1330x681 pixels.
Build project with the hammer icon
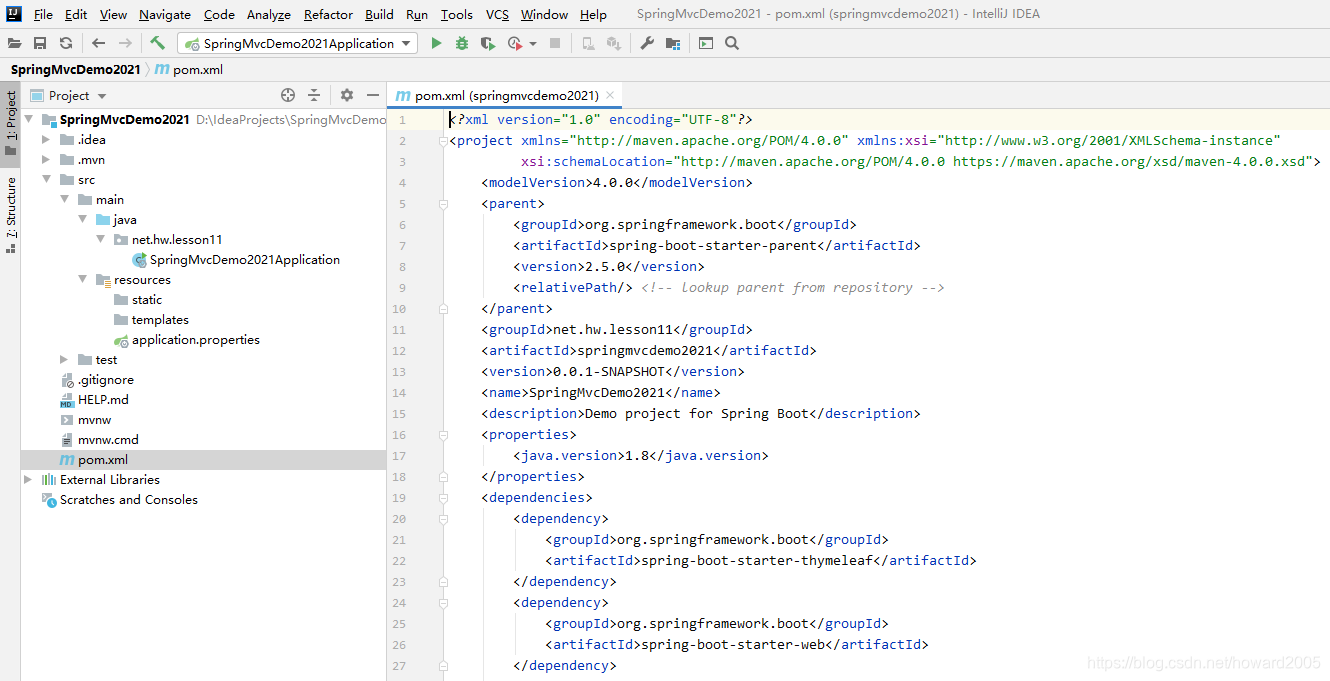click(x=157, y=43)
